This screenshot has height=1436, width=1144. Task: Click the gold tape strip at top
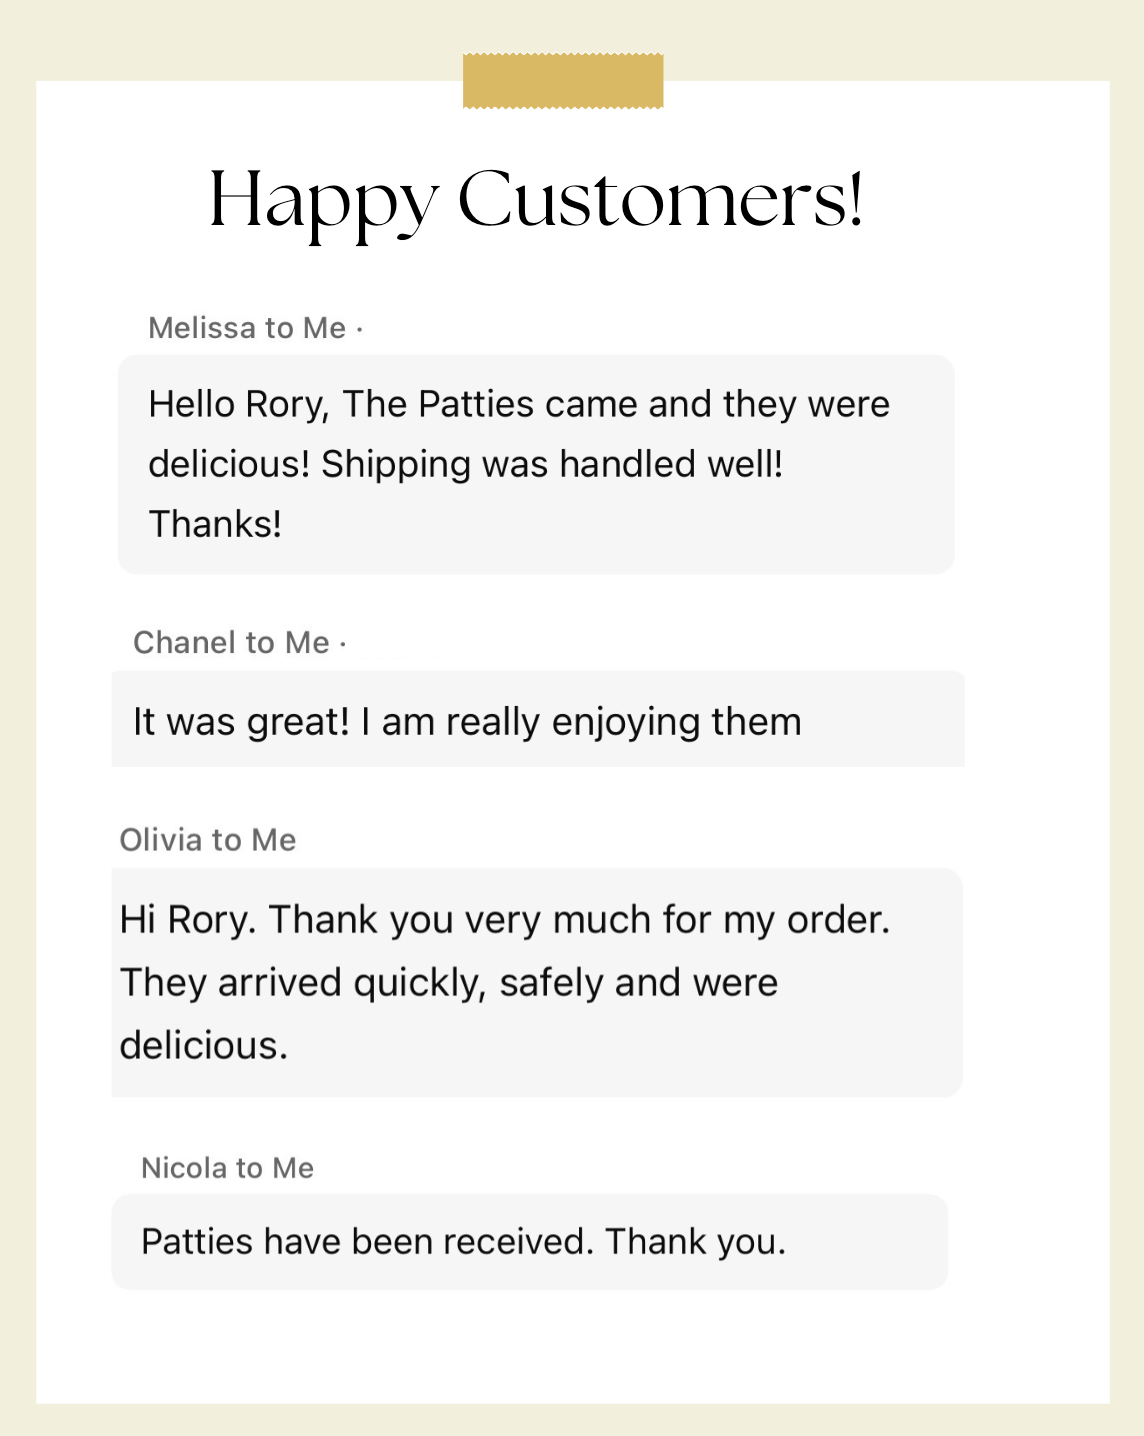coord(562,81)
